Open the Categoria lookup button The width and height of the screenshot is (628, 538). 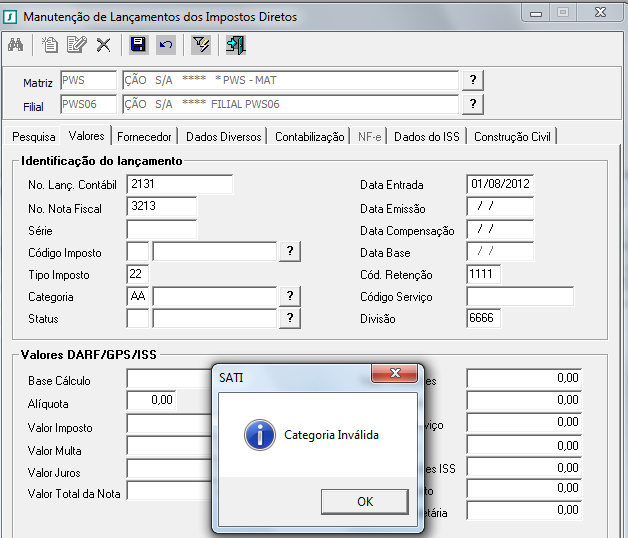290,296
